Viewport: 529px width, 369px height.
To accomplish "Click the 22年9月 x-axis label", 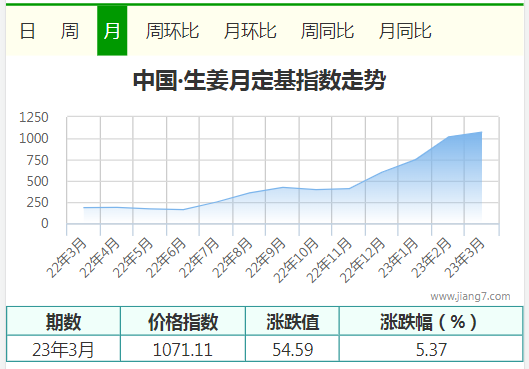I will pyautogui.click(x=266, y=257).
